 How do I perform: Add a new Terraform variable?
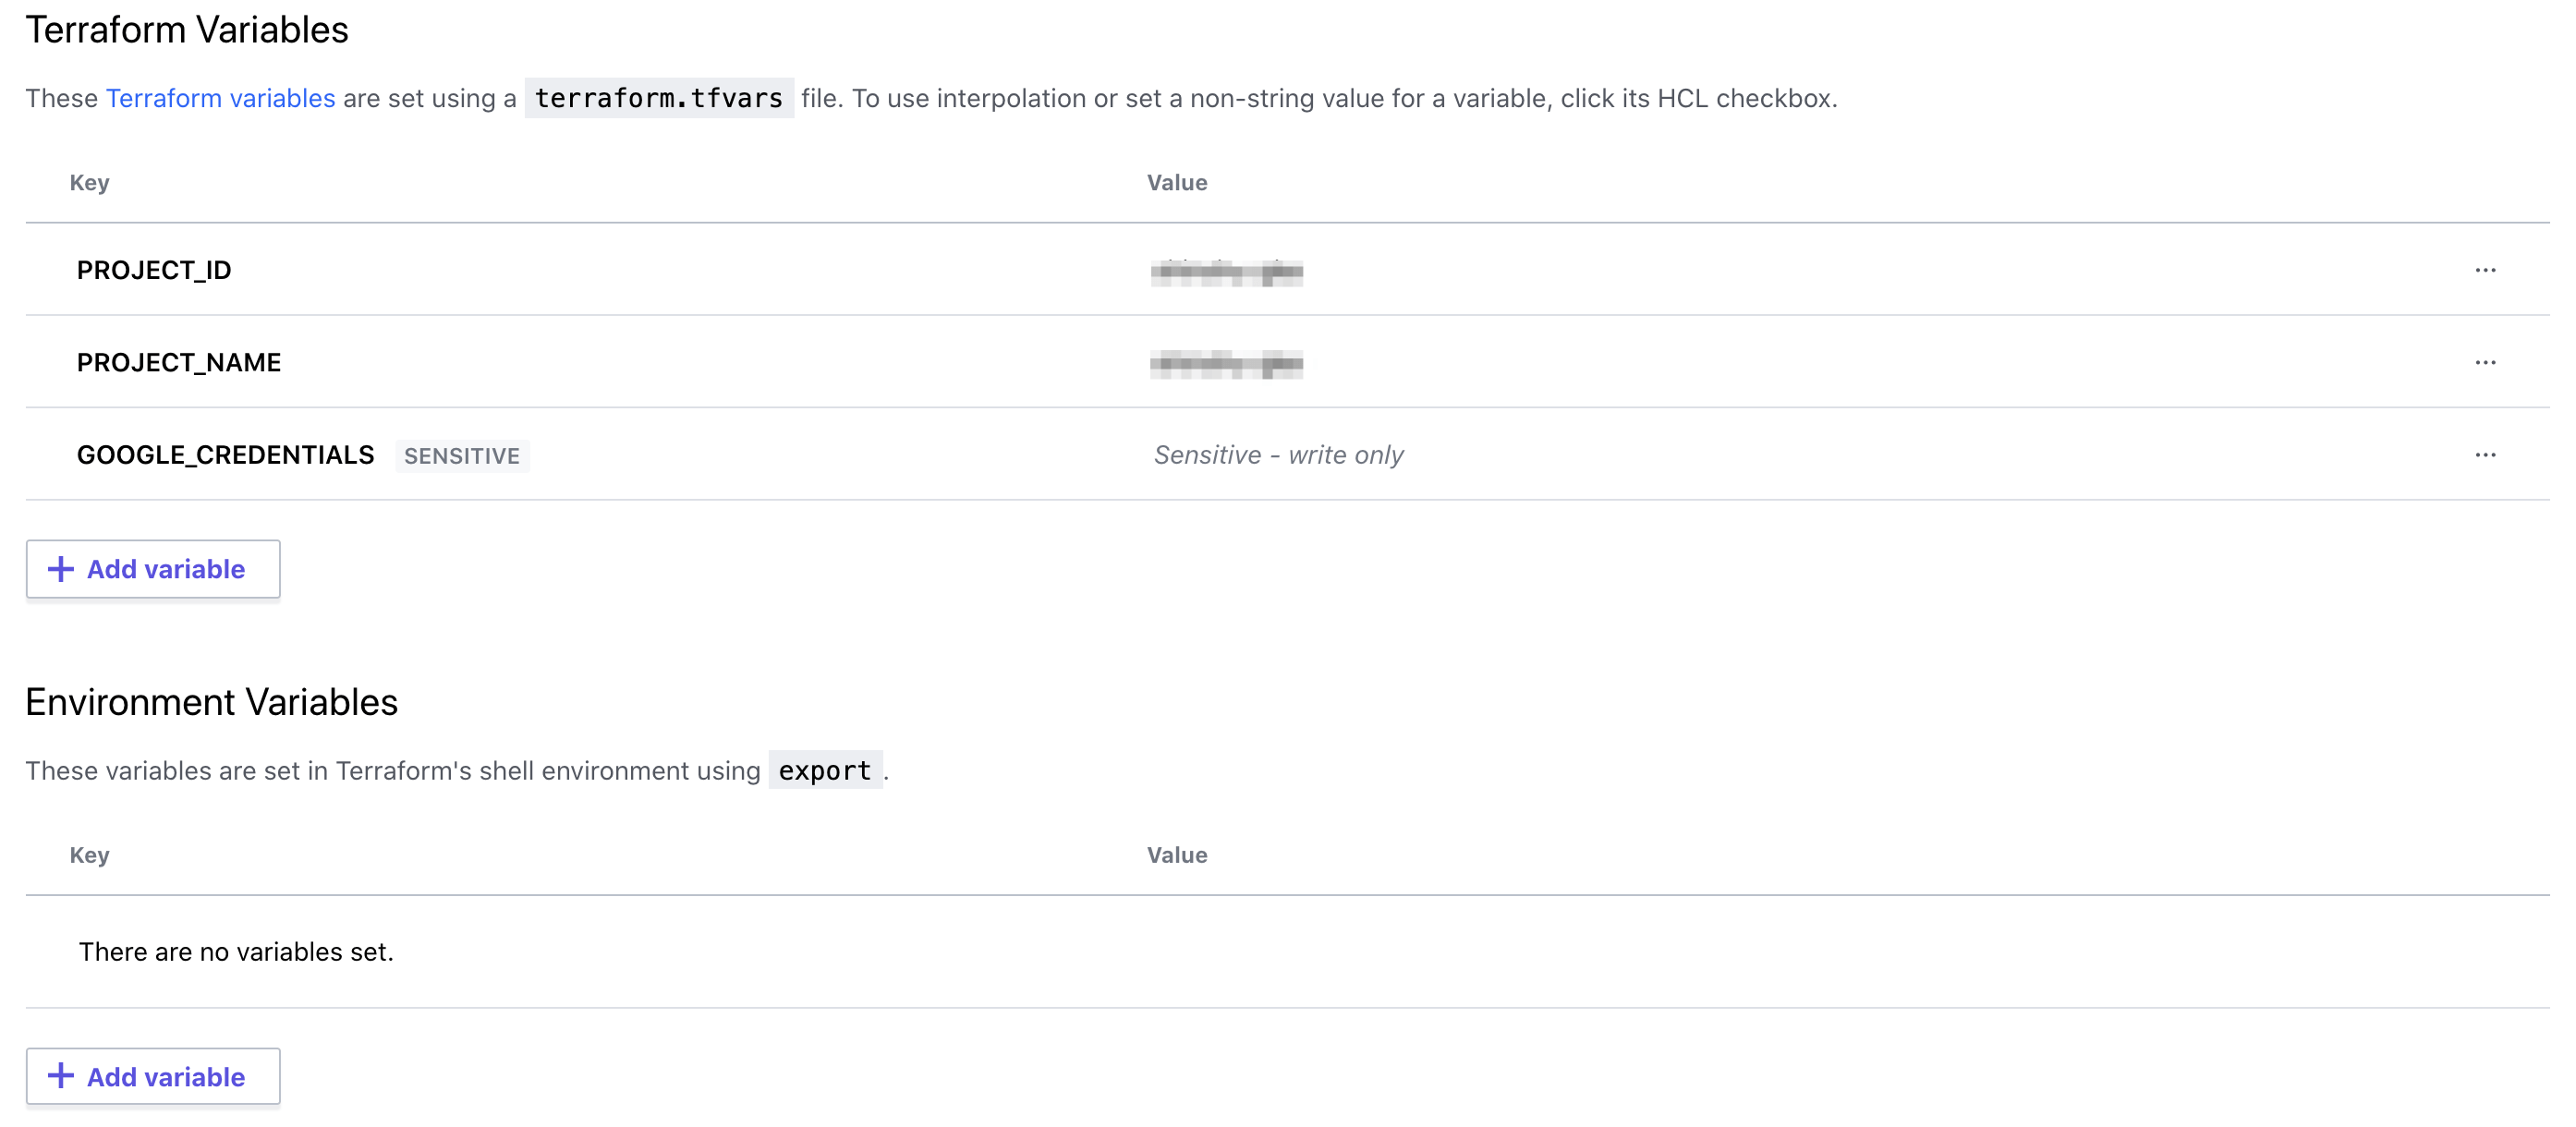153,569
